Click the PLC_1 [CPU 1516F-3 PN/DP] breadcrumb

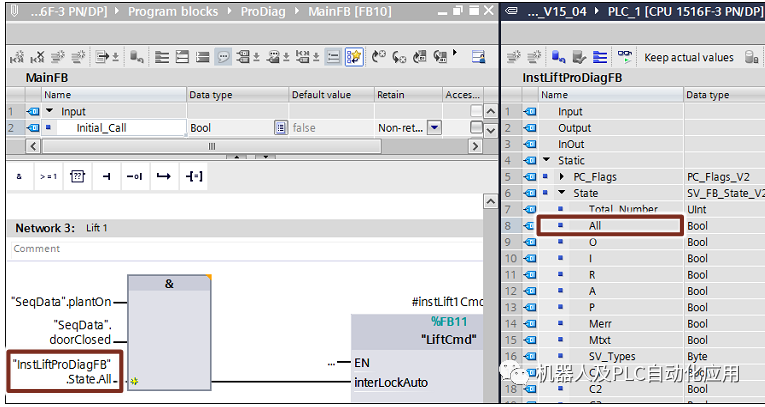pyautogui.click(x=684, y=11)
